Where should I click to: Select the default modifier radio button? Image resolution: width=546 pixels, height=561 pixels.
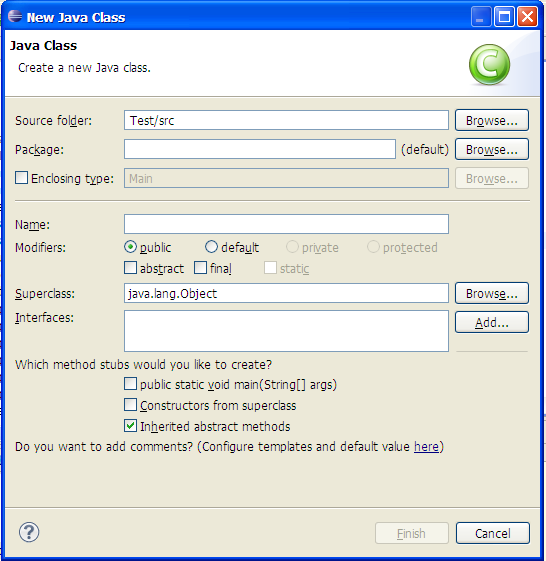point(211,247)
